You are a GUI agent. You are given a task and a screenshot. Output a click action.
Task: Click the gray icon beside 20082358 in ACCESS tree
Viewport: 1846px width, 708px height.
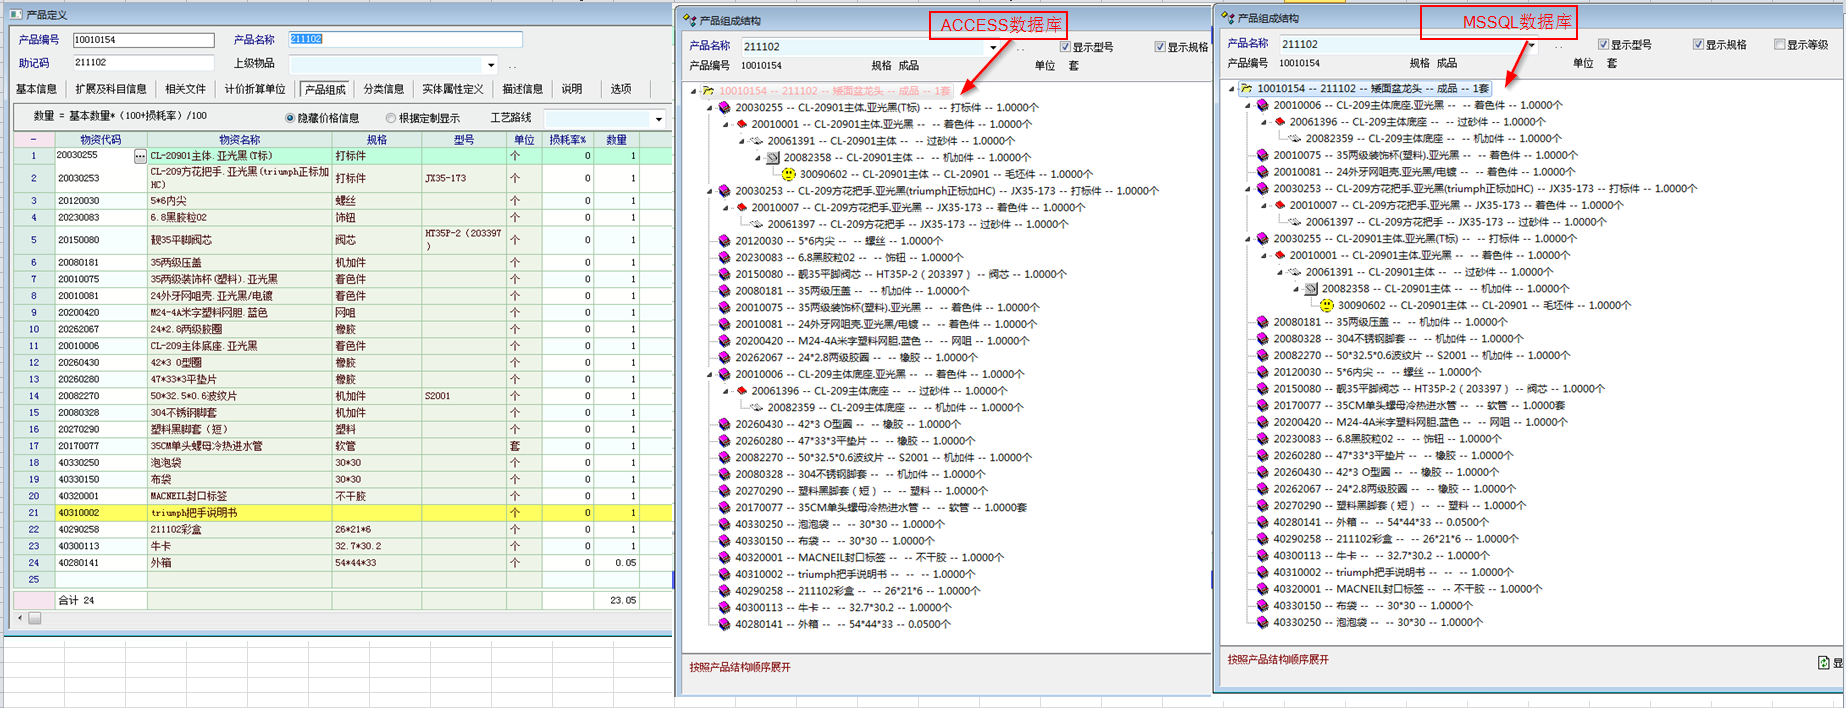[x=773, y=158]
